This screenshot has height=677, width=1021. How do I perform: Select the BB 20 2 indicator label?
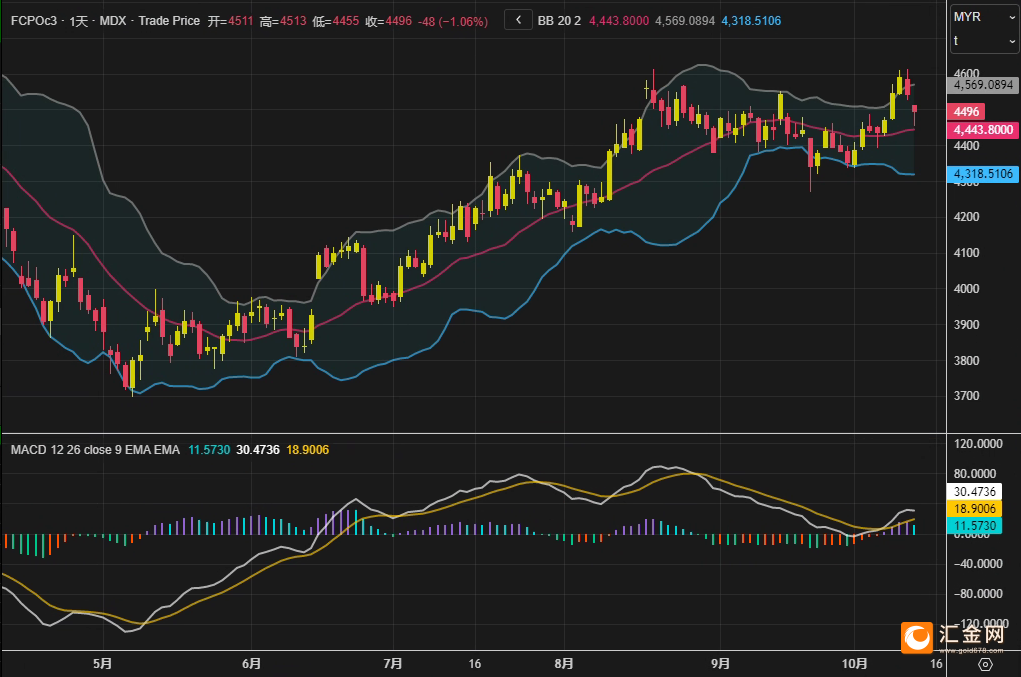click(x=559, y=20)
